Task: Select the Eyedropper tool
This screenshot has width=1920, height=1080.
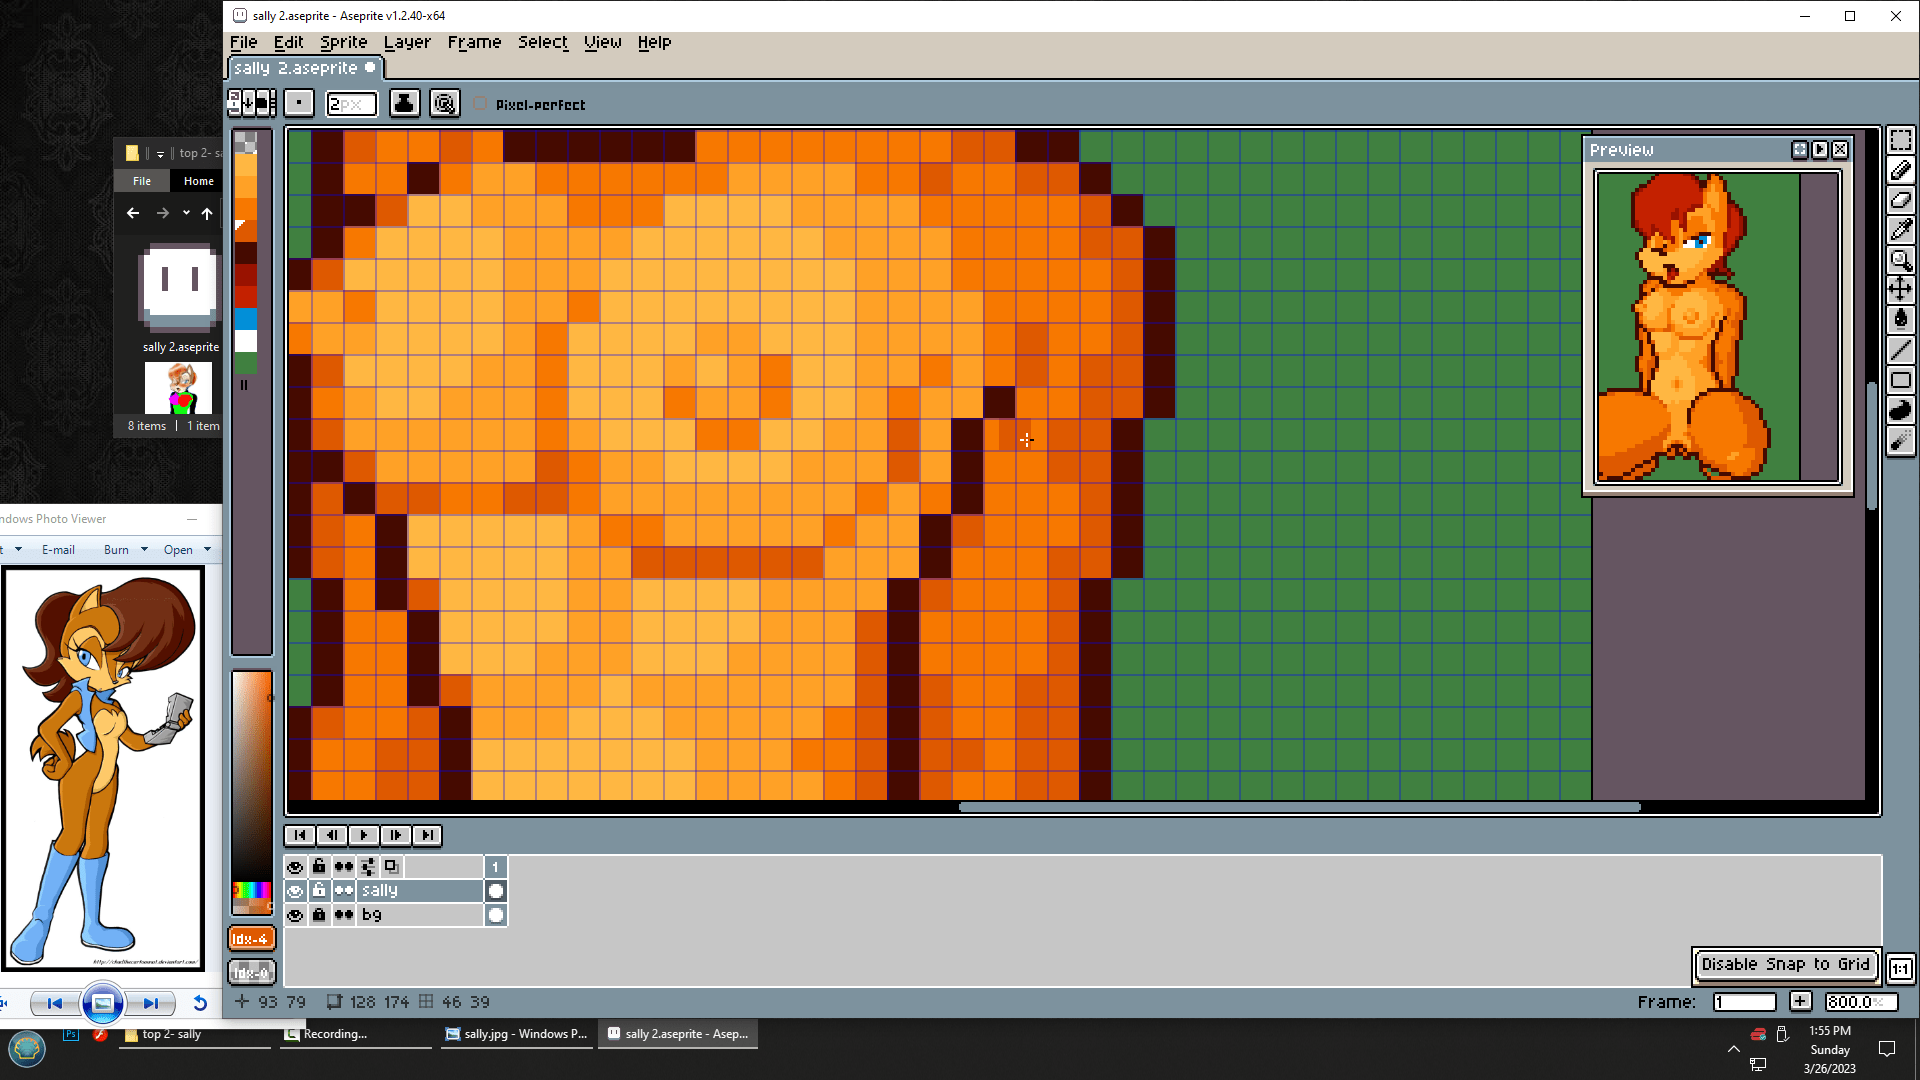Action: [x=1900, y=230]
